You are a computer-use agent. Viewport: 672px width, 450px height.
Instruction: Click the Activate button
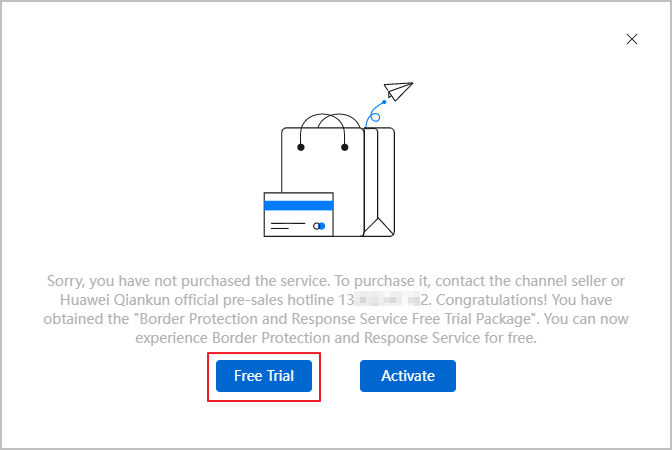408,376
